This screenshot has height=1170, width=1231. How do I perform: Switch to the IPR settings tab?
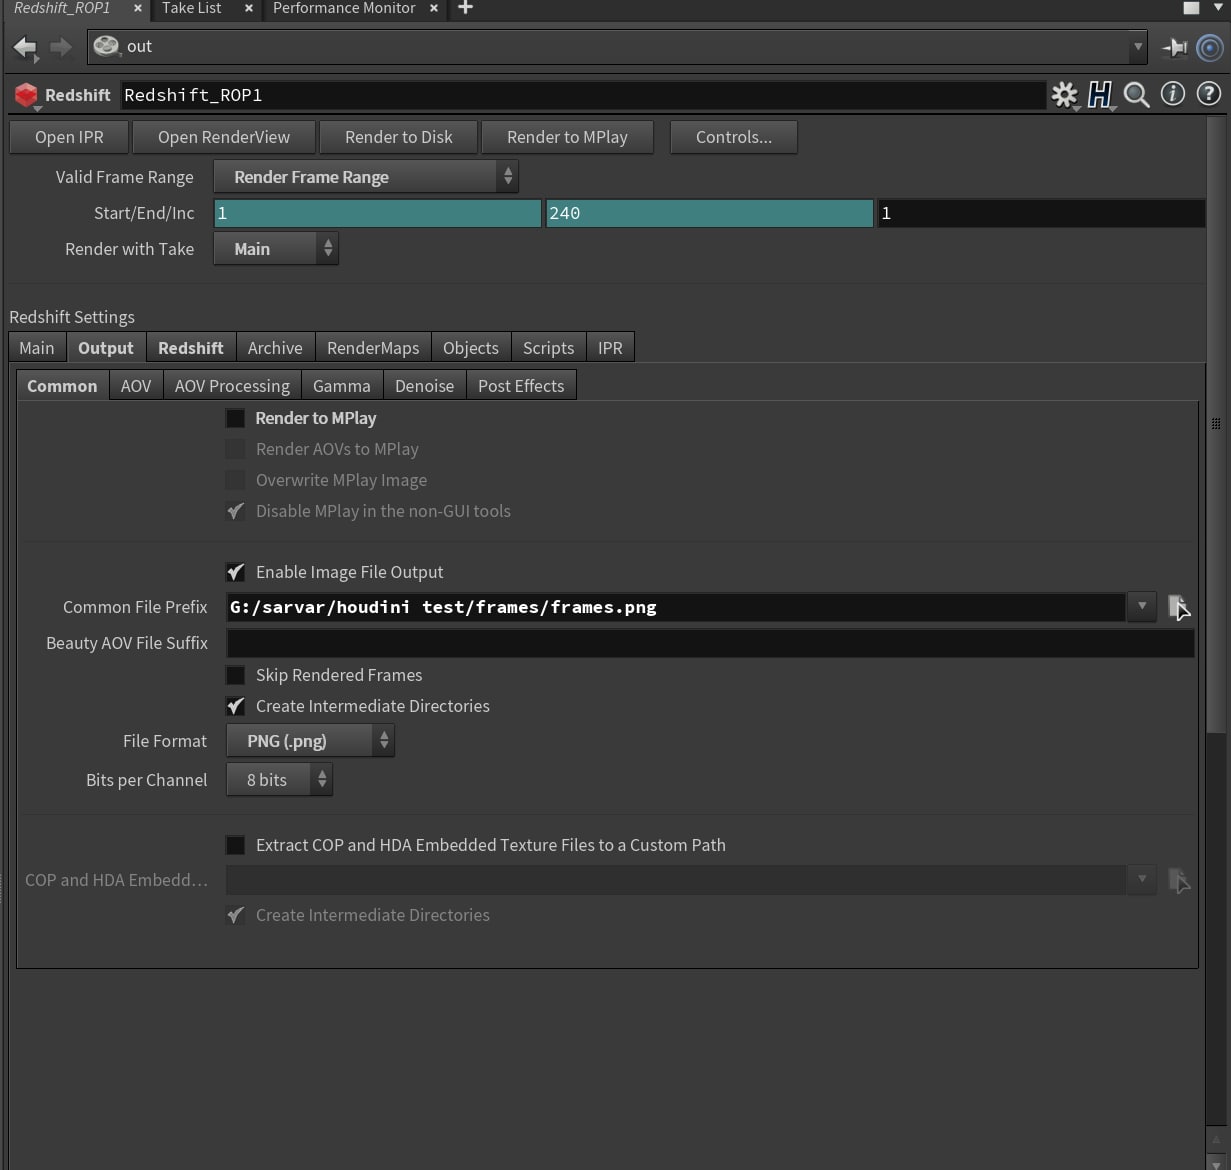tap(610, 348)
